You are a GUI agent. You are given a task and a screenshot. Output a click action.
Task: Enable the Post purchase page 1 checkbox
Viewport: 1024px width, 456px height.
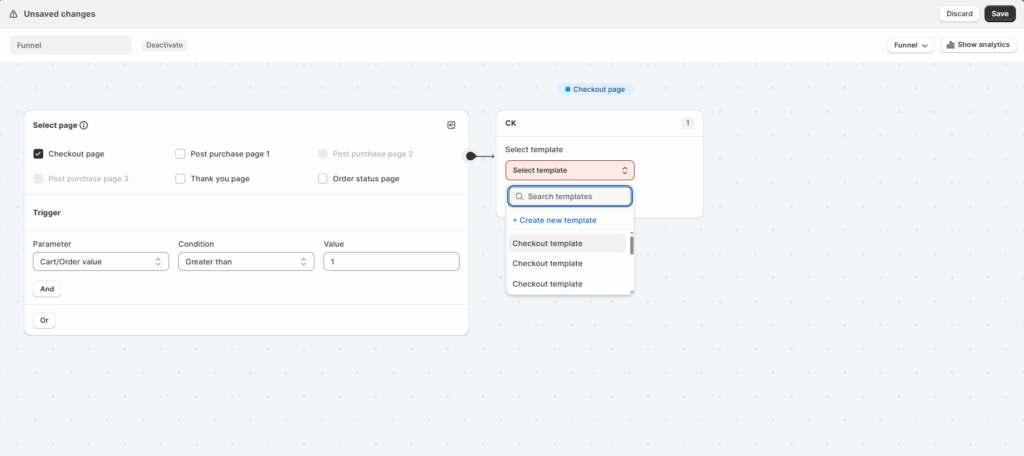point(180,154)
